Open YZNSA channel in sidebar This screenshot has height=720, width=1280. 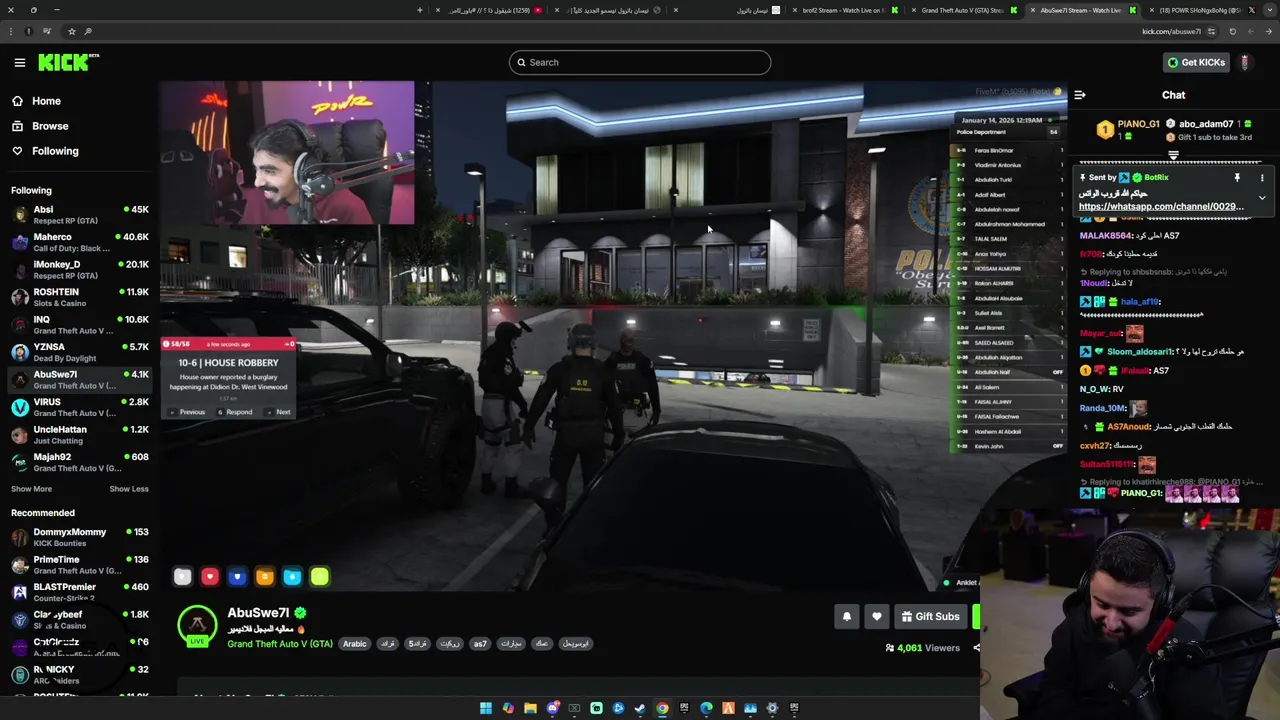tap(80, 352)
